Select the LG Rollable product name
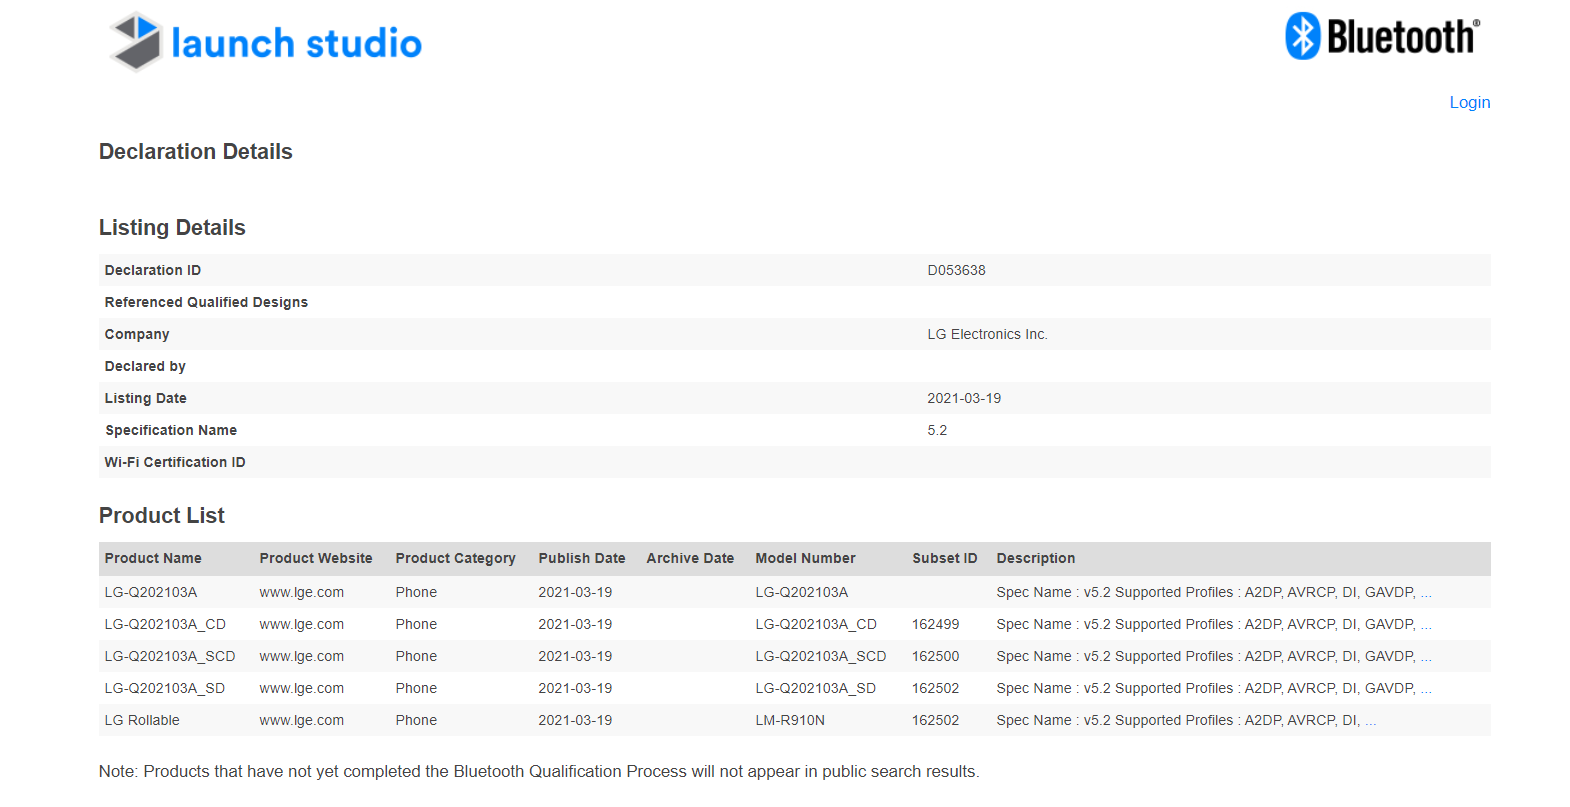1570x807 pixels. (142, 720)
